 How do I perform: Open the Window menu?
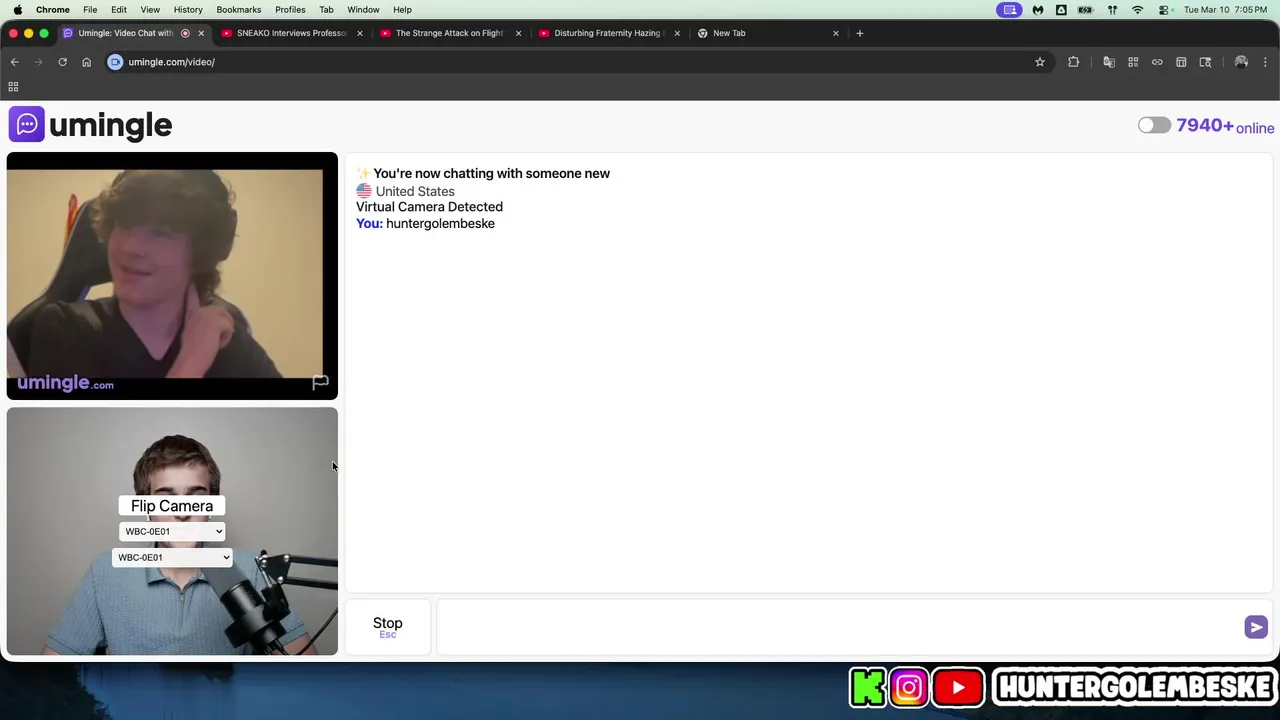[363, 10]
